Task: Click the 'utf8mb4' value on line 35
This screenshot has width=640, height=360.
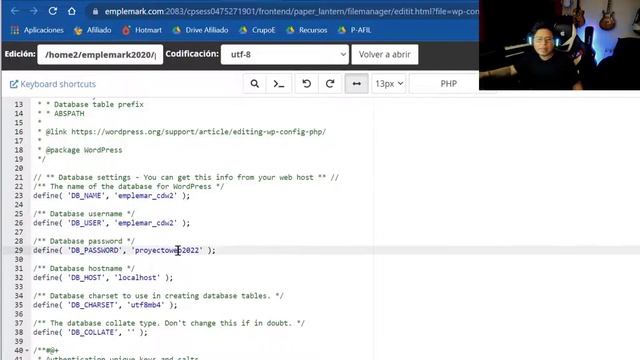Action: tap(146, 305)
